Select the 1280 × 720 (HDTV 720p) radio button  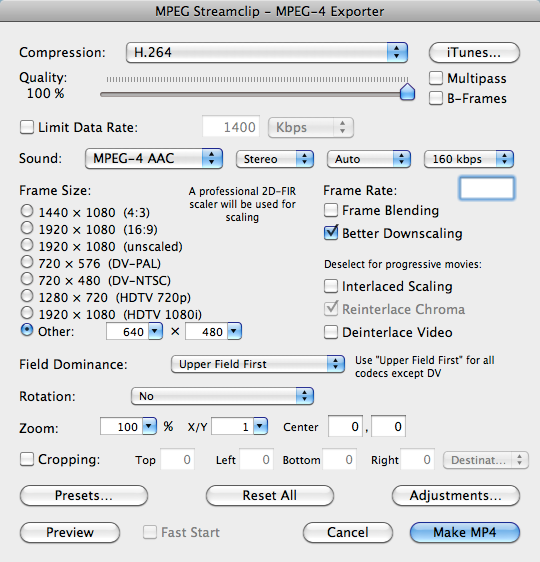click(x=27, y=296)
